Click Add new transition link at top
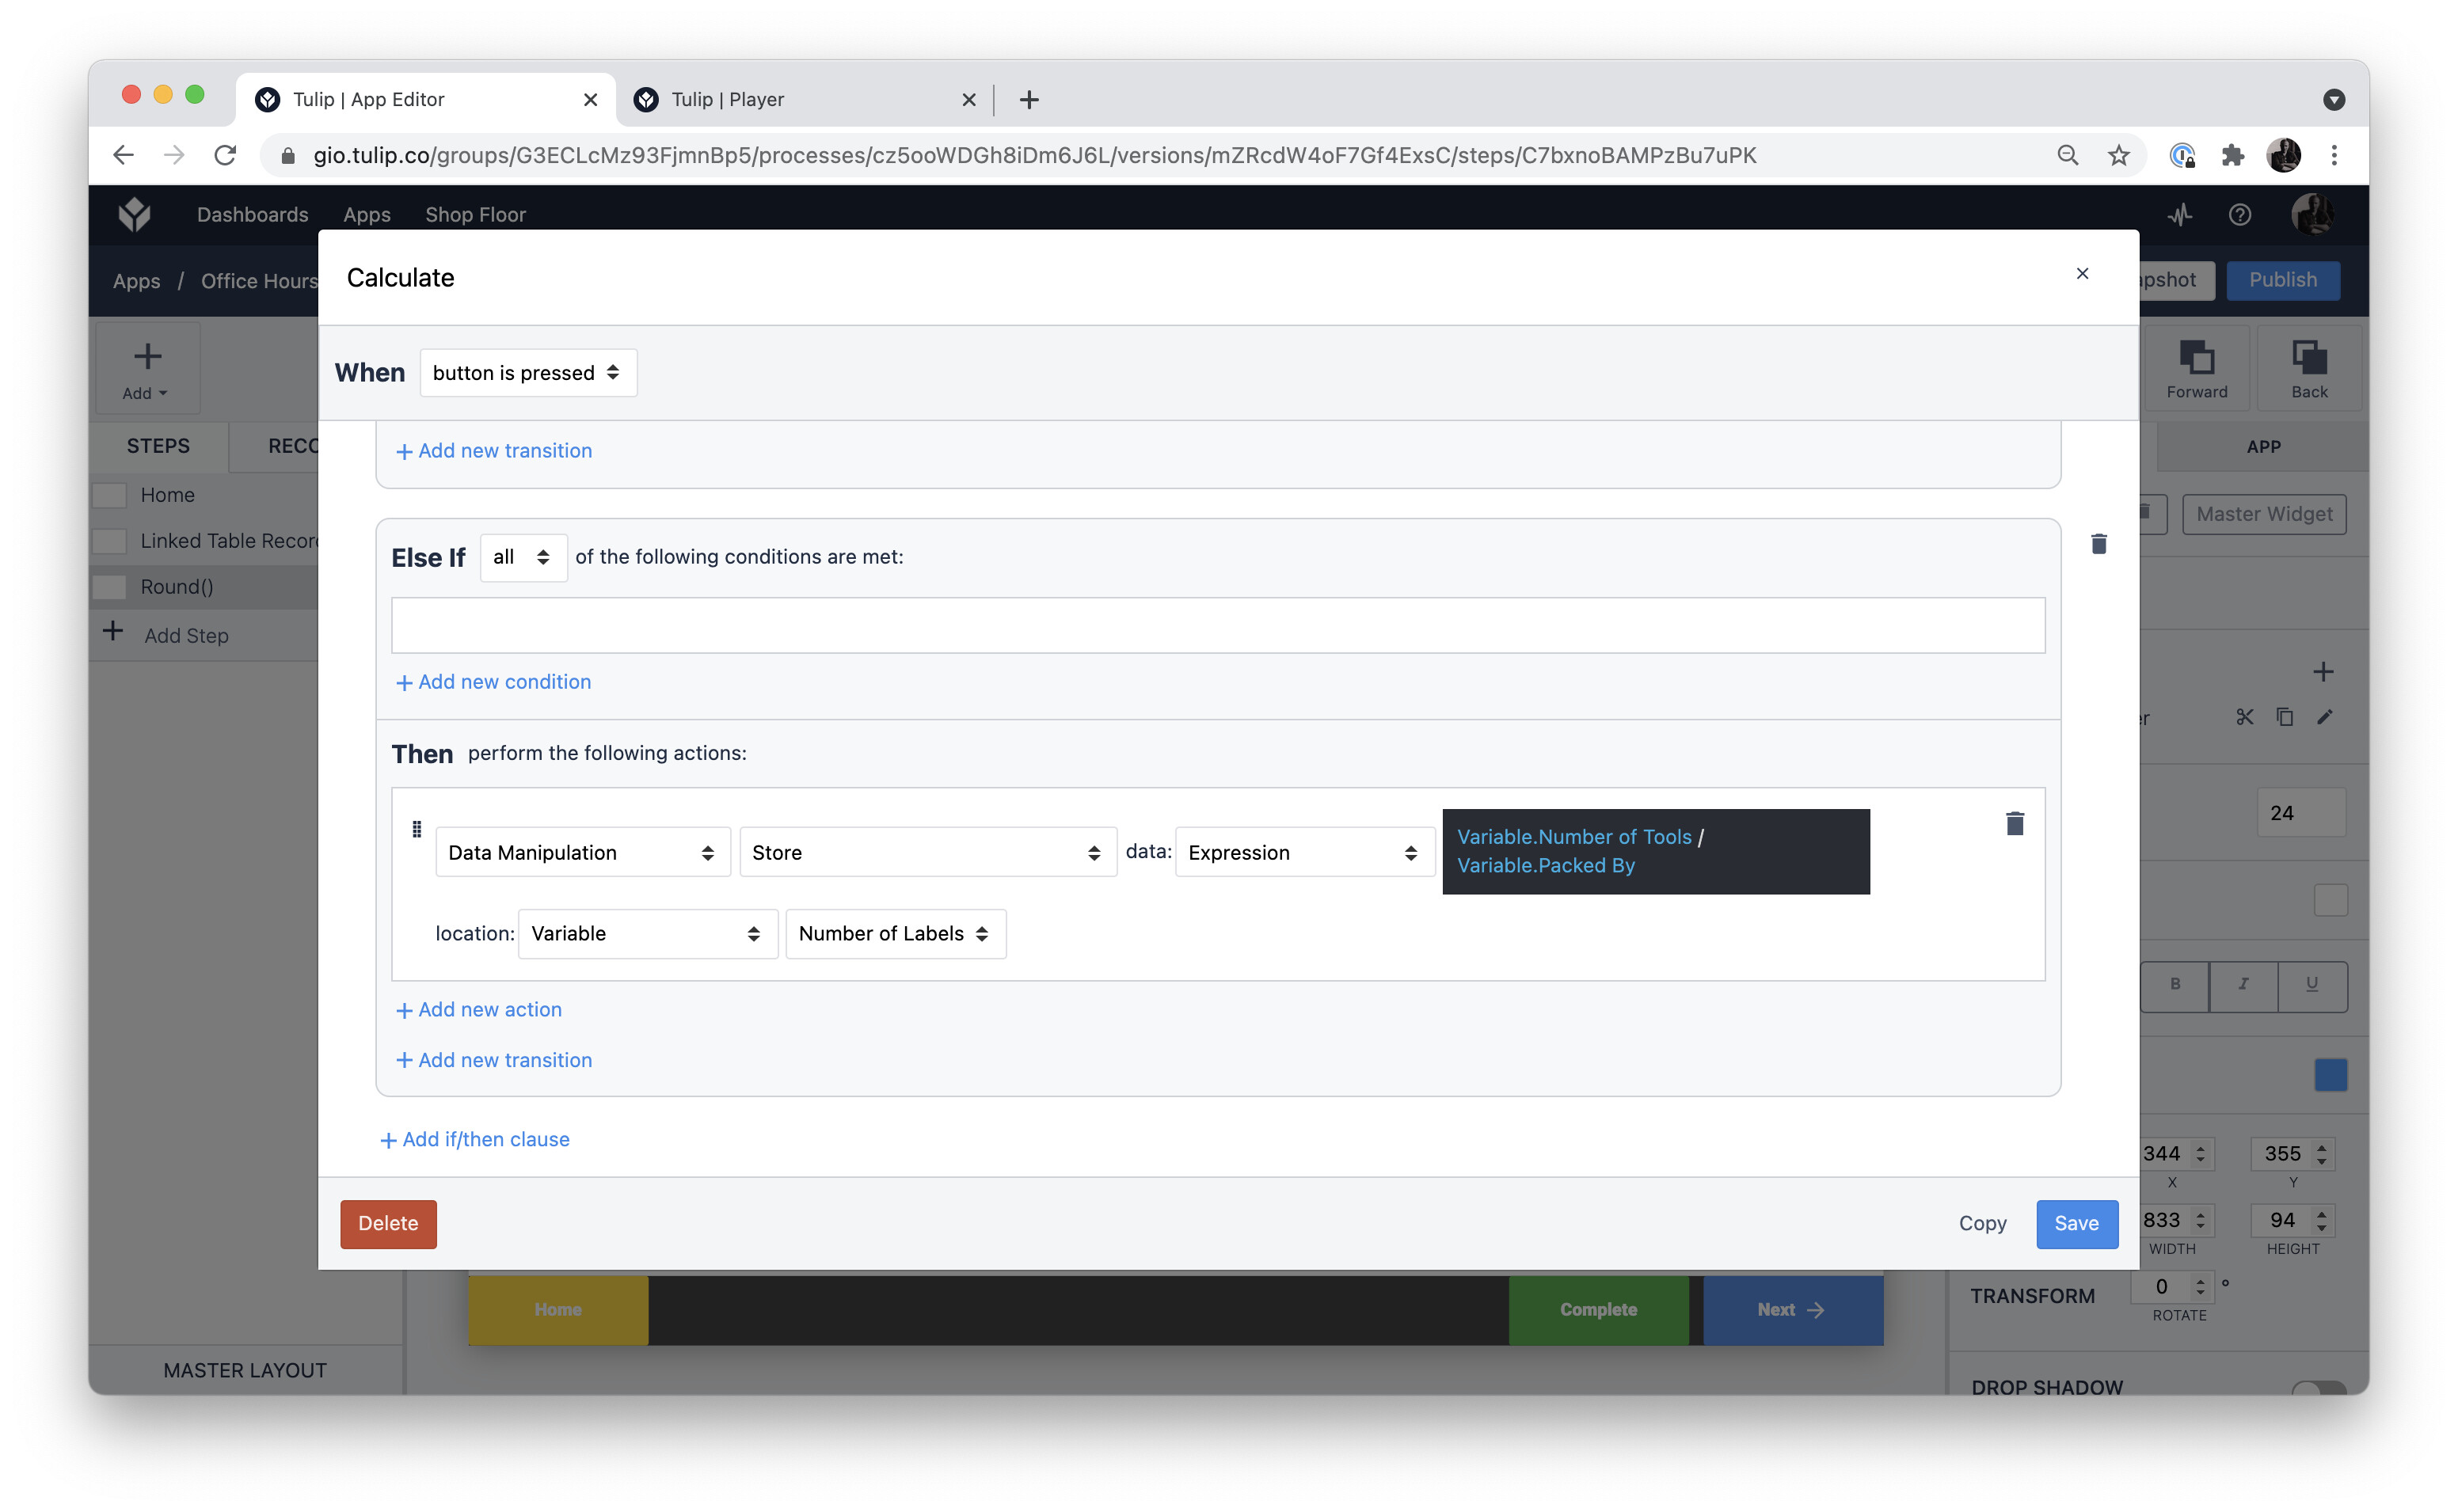Viewport: 2458px width, 1512px height. tap(494, 451)
